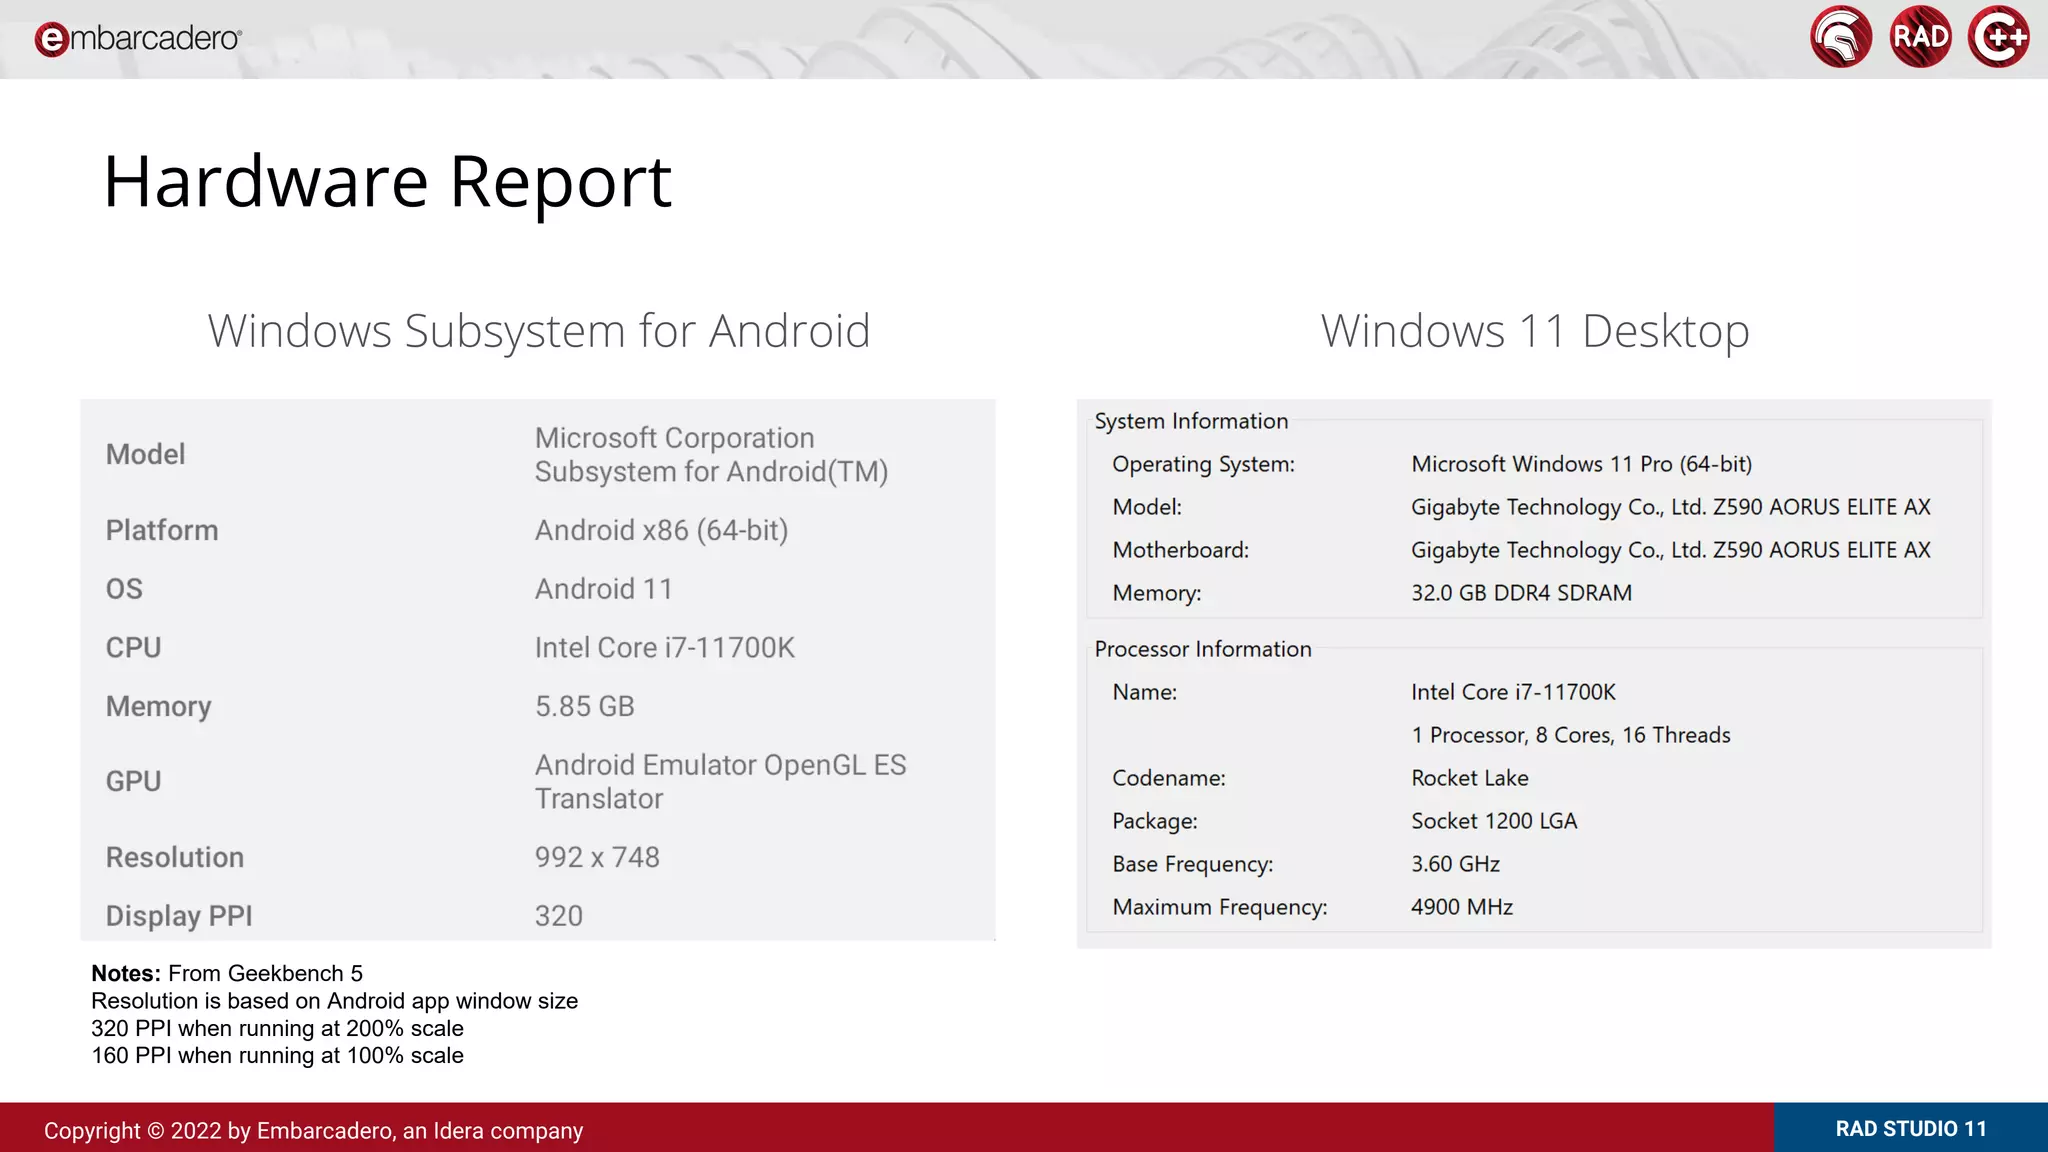Click the Display PPI value 320
This screenshot has width=2048, height=1152.
pyautogui.click(x=558, y=916)
